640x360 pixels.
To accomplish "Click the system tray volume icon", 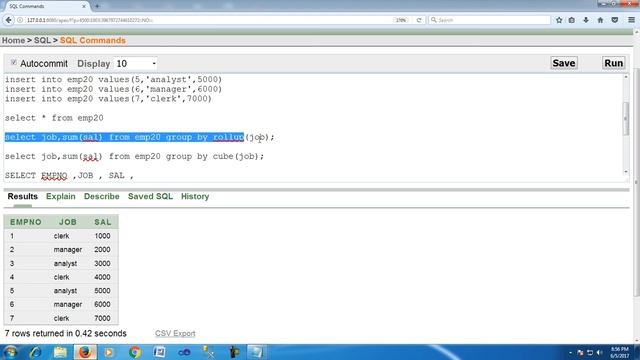I will click(x=599, y=352).
